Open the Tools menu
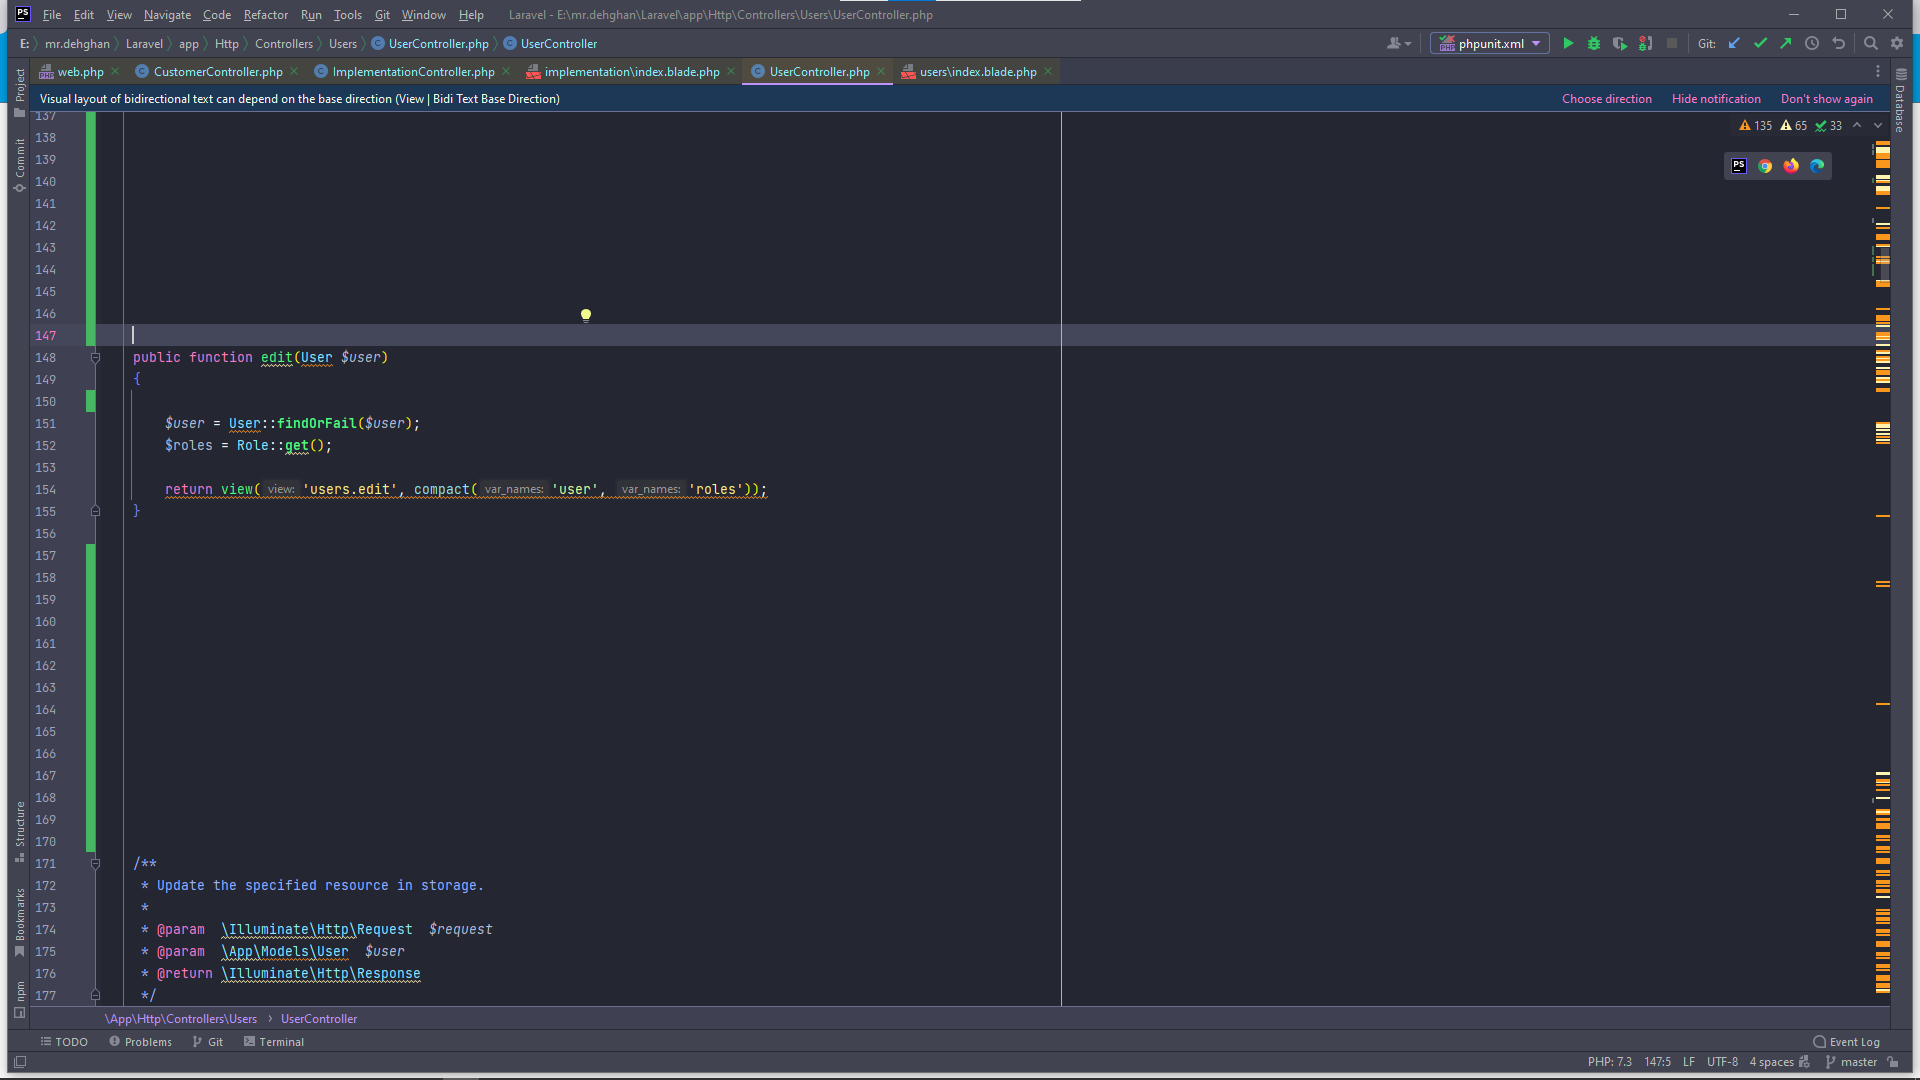Image resolution: width=1920 pixels, height=1080 pixels. point(348,15)
